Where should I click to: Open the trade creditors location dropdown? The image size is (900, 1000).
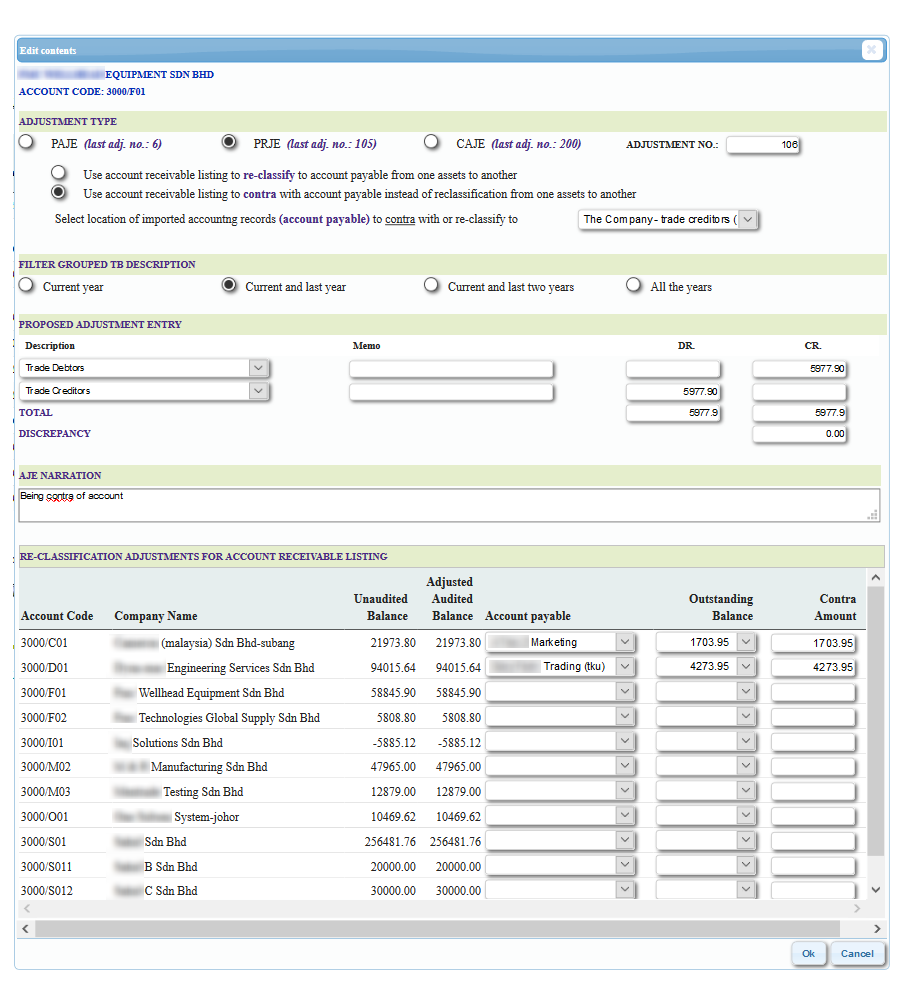point(747,219)
